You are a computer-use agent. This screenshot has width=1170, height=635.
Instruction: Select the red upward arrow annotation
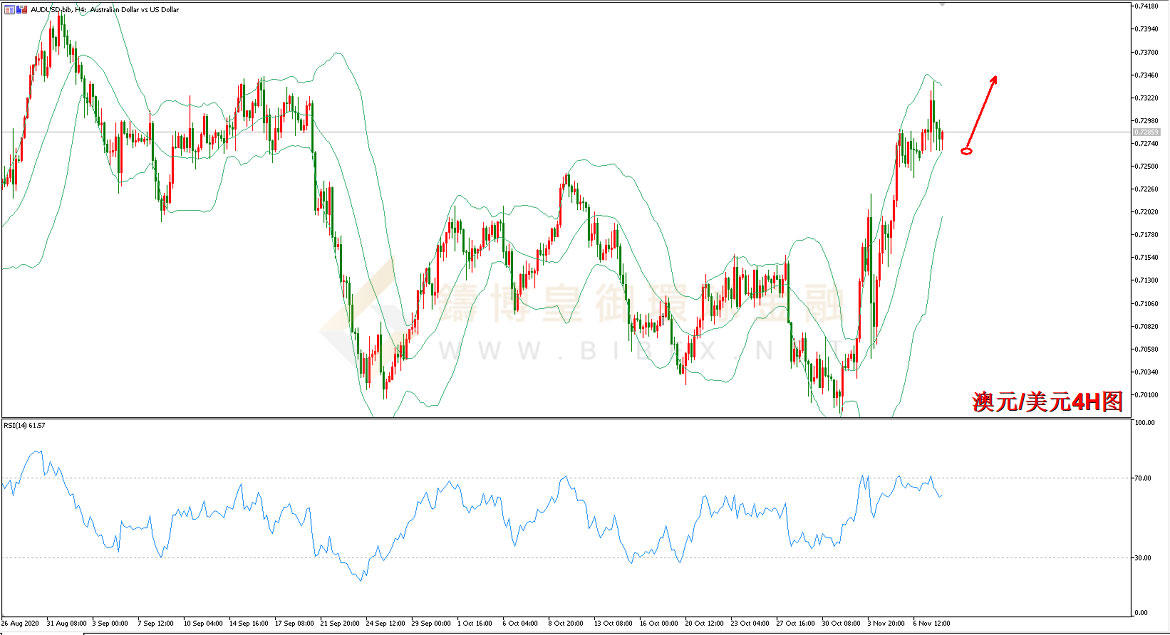981,111
